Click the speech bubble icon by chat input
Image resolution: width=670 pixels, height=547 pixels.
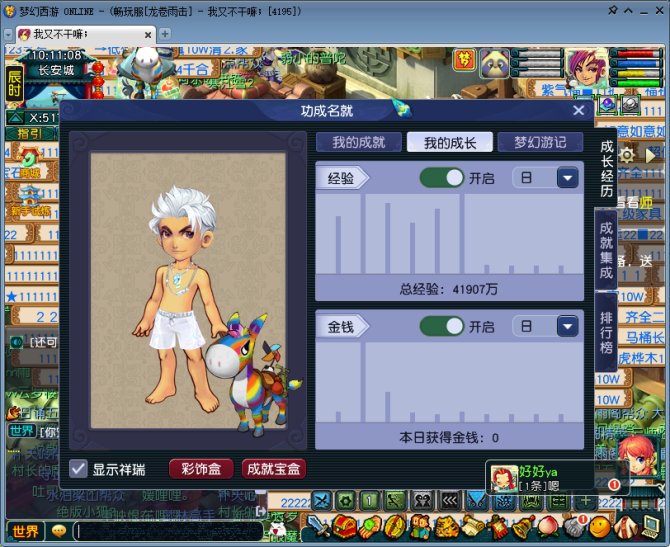(59, 531)
